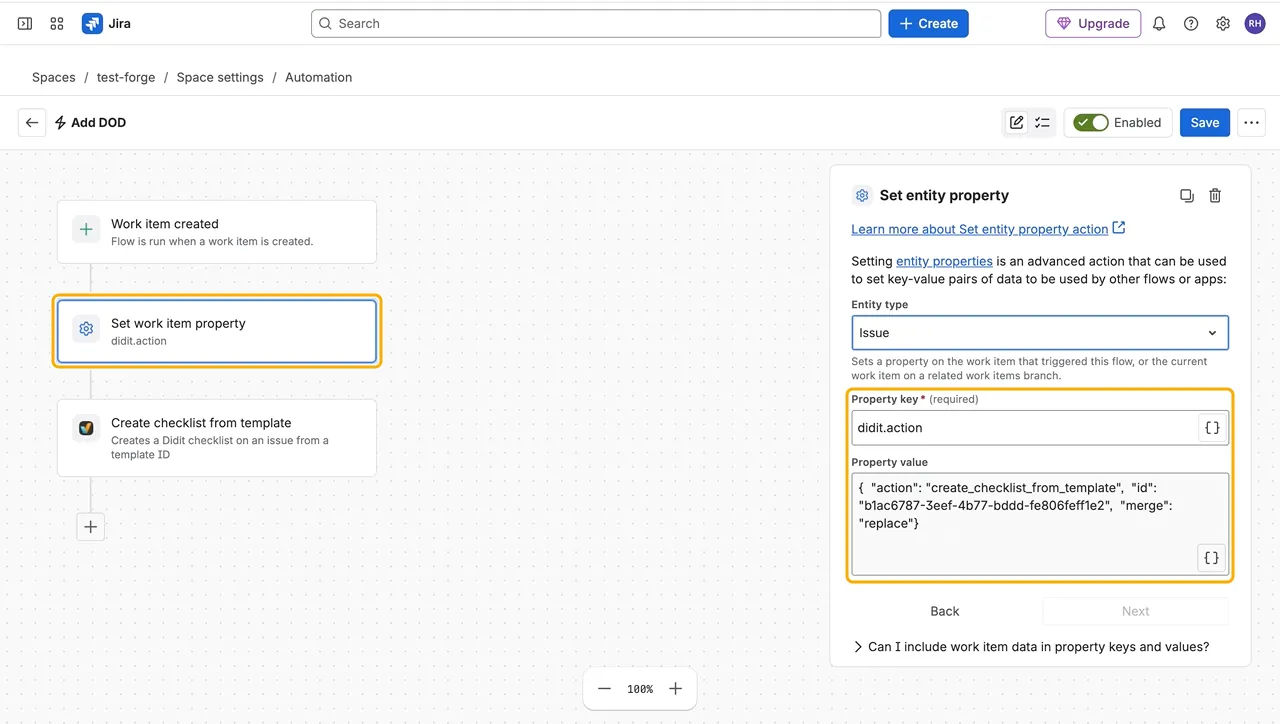Open the help question mark icon
Screen dimensions: 1280x724
pos(1191,23)
